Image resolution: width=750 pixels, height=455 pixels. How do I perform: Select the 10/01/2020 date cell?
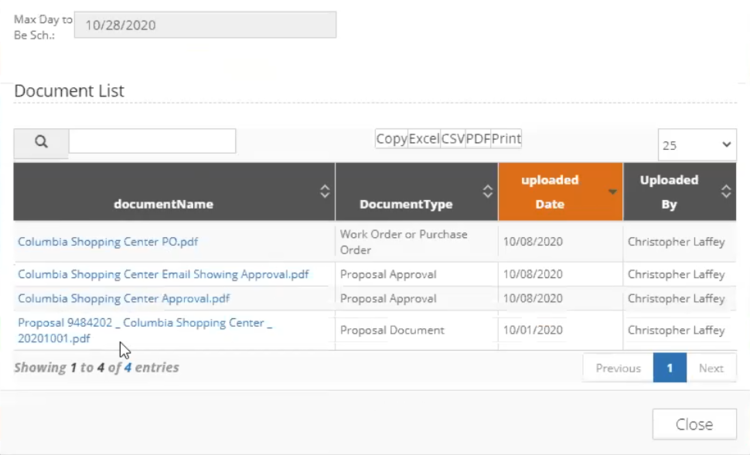tap(561, 330)
